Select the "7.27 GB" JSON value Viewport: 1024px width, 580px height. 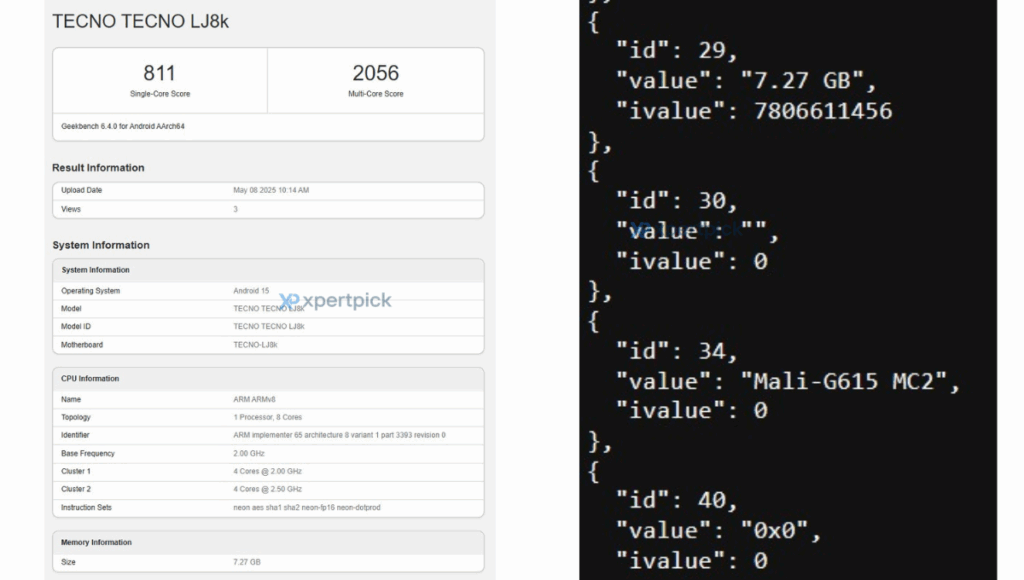pyautogui.click(x=801, y=80)
